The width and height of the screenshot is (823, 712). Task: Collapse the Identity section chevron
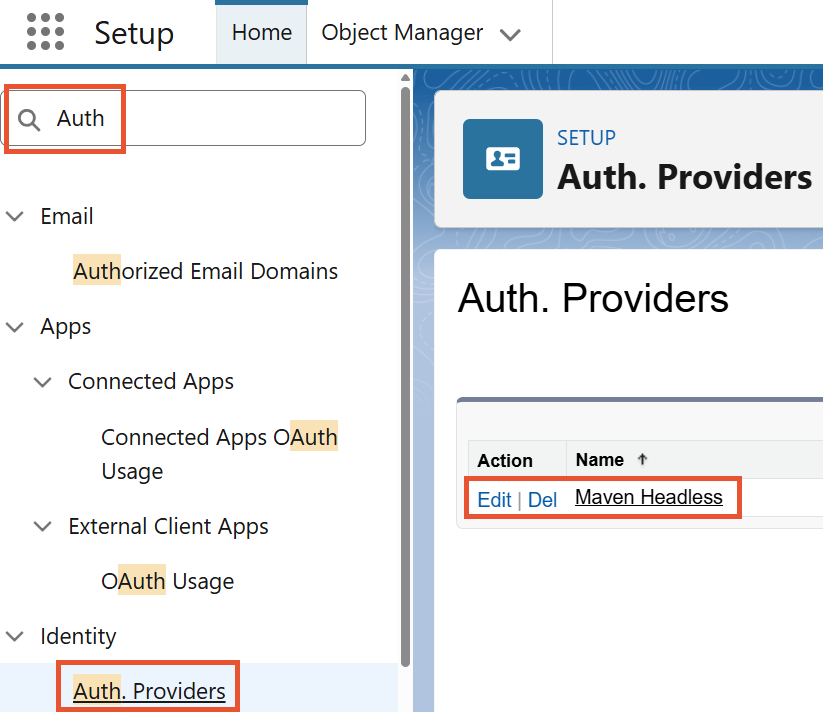15,636
